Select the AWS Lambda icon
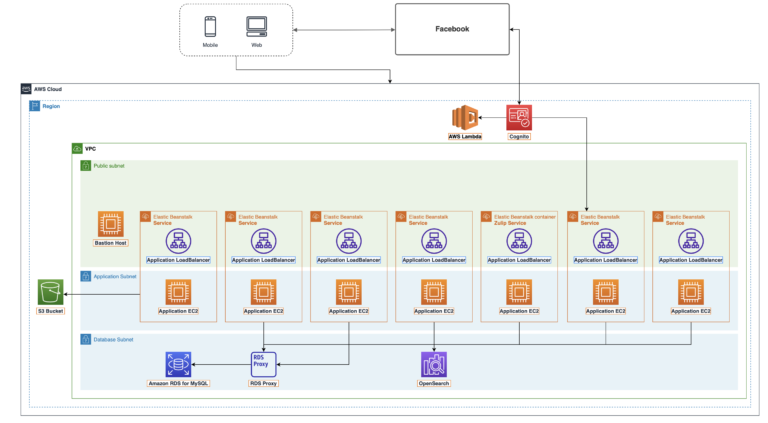The height and width of the screenshot is (423, 768). point(465,118)
